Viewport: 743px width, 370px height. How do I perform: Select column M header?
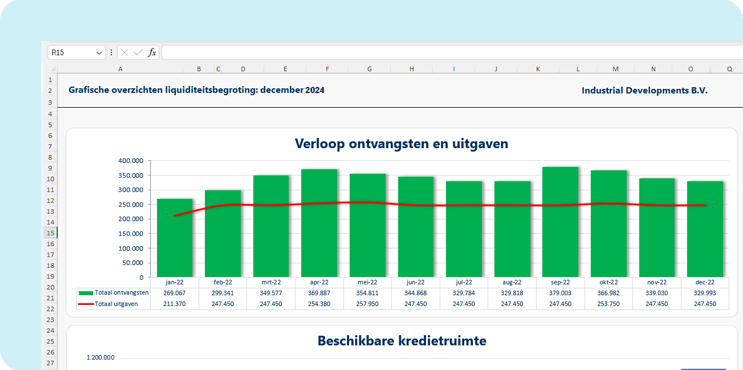[615, 69]
